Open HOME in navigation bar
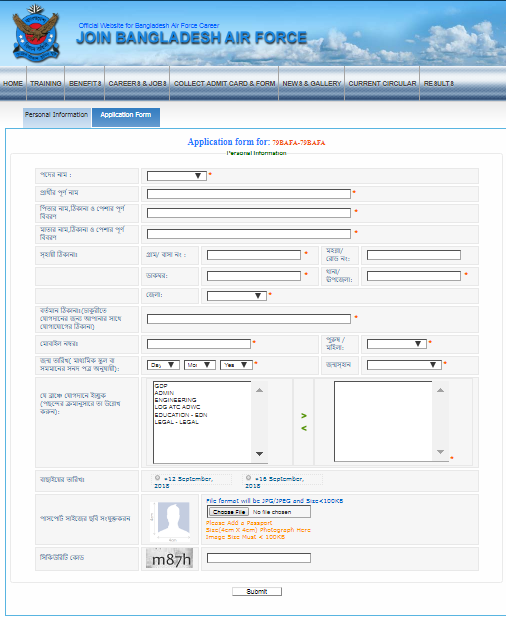The width and height of the screenshot is (506, 617). point(13,83)
